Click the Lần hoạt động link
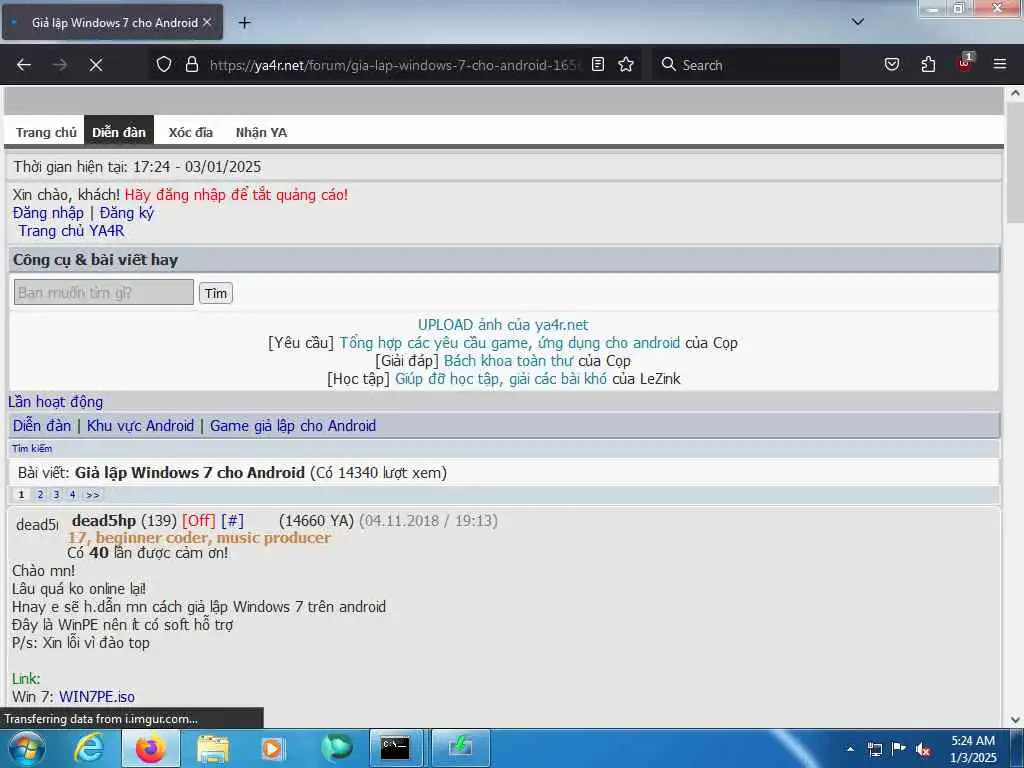The image size is (1024, 768). pyautogui.click(x=56, y=402)
